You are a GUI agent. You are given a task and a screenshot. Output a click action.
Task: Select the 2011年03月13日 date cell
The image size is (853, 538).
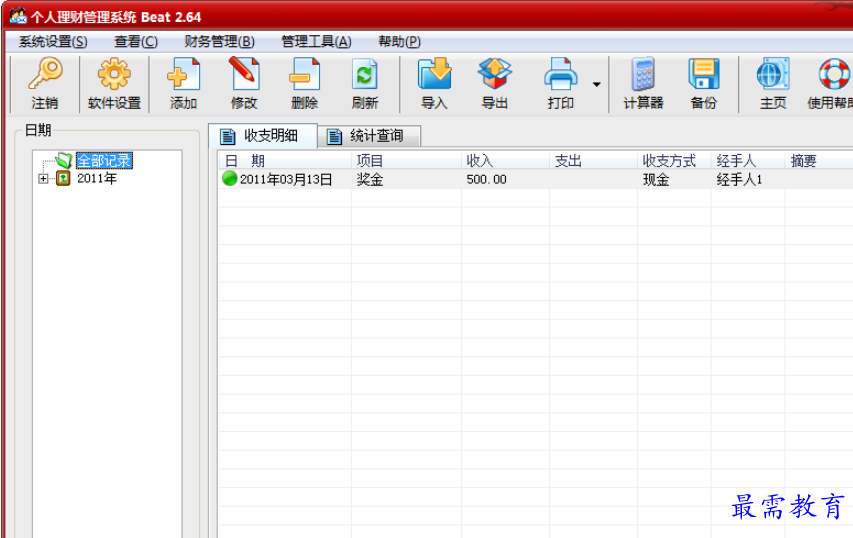pos(286,180)
